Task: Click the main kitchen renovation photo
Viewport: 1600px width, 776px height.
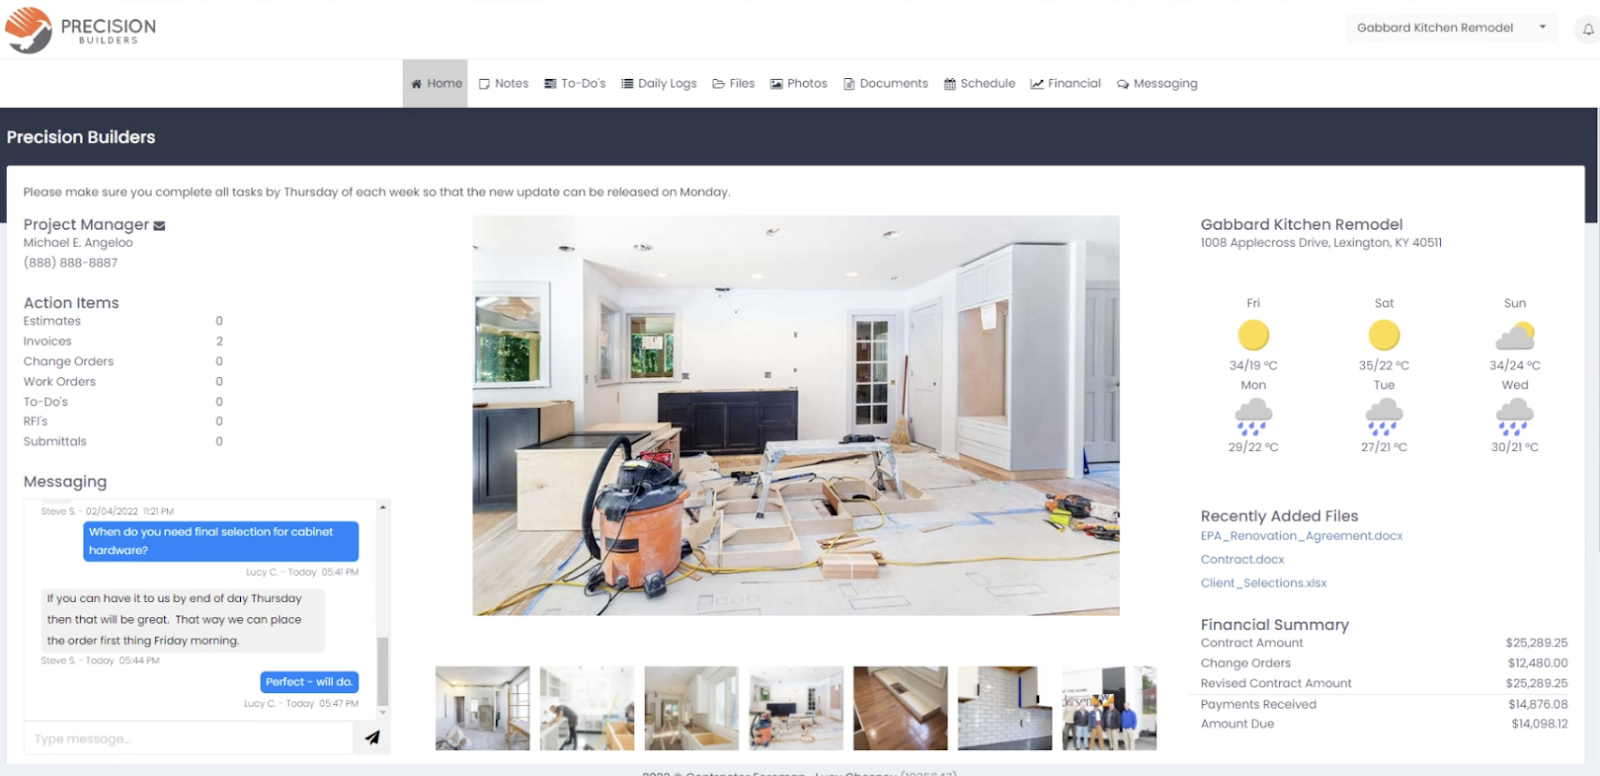Action: (796, 415)
